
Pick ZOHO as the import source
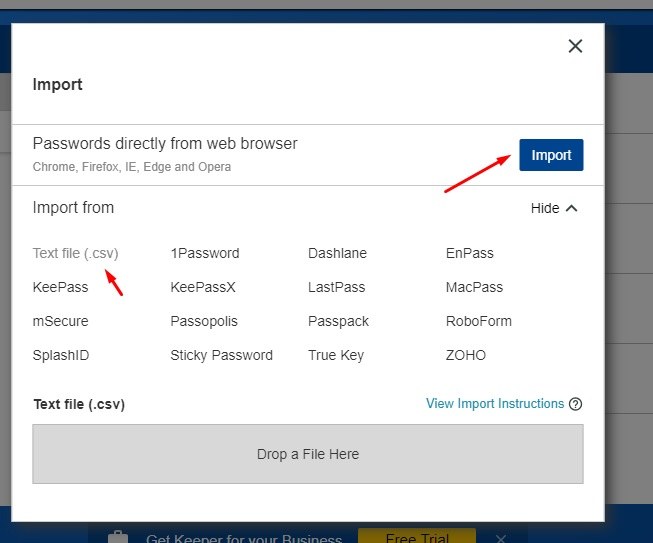pos(466,355)
